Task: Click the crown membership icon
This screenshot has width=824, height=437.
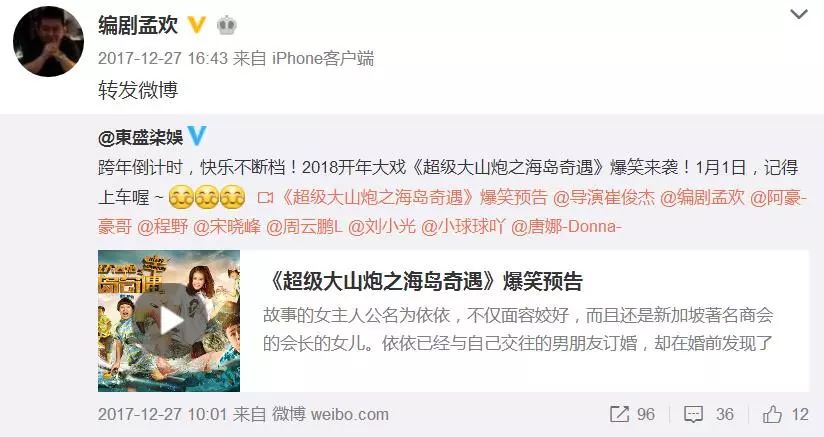Action: click(x=226, y=25)
